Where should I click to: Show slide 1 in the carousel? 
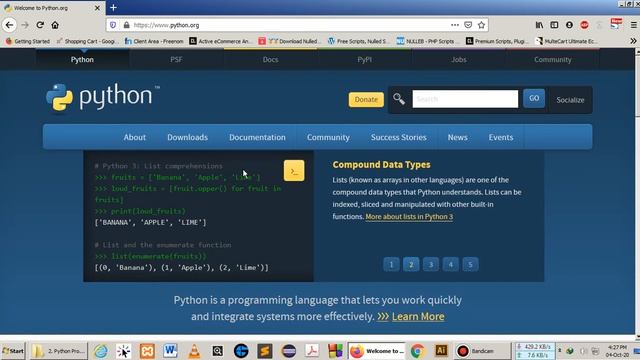(391, 264)
